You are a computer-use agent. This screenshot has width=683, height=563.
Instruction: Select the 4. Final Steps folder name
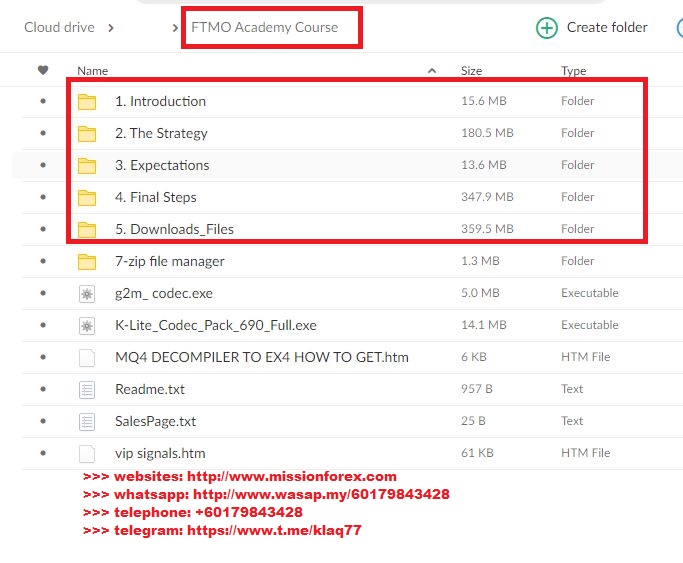pyautogui.click(x=156, y=197)
